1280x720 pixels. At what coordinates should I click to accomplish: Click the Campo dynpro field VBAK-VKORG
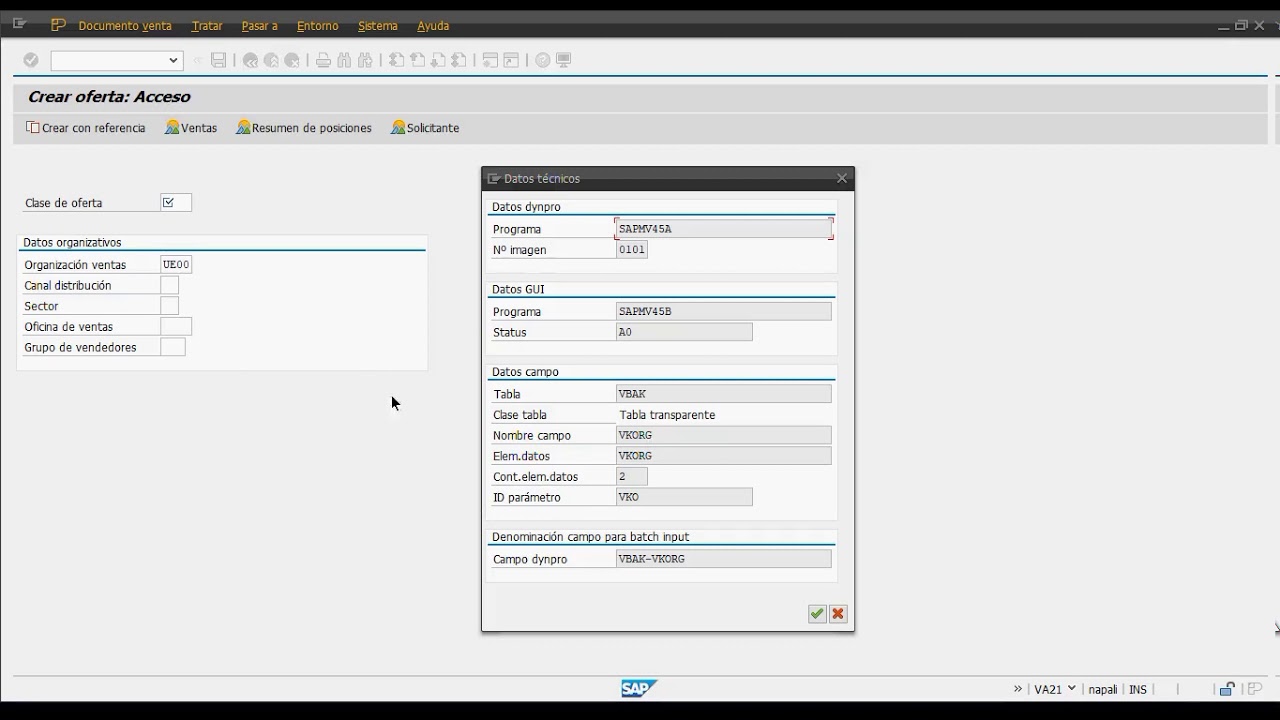[x=724, y=559]
